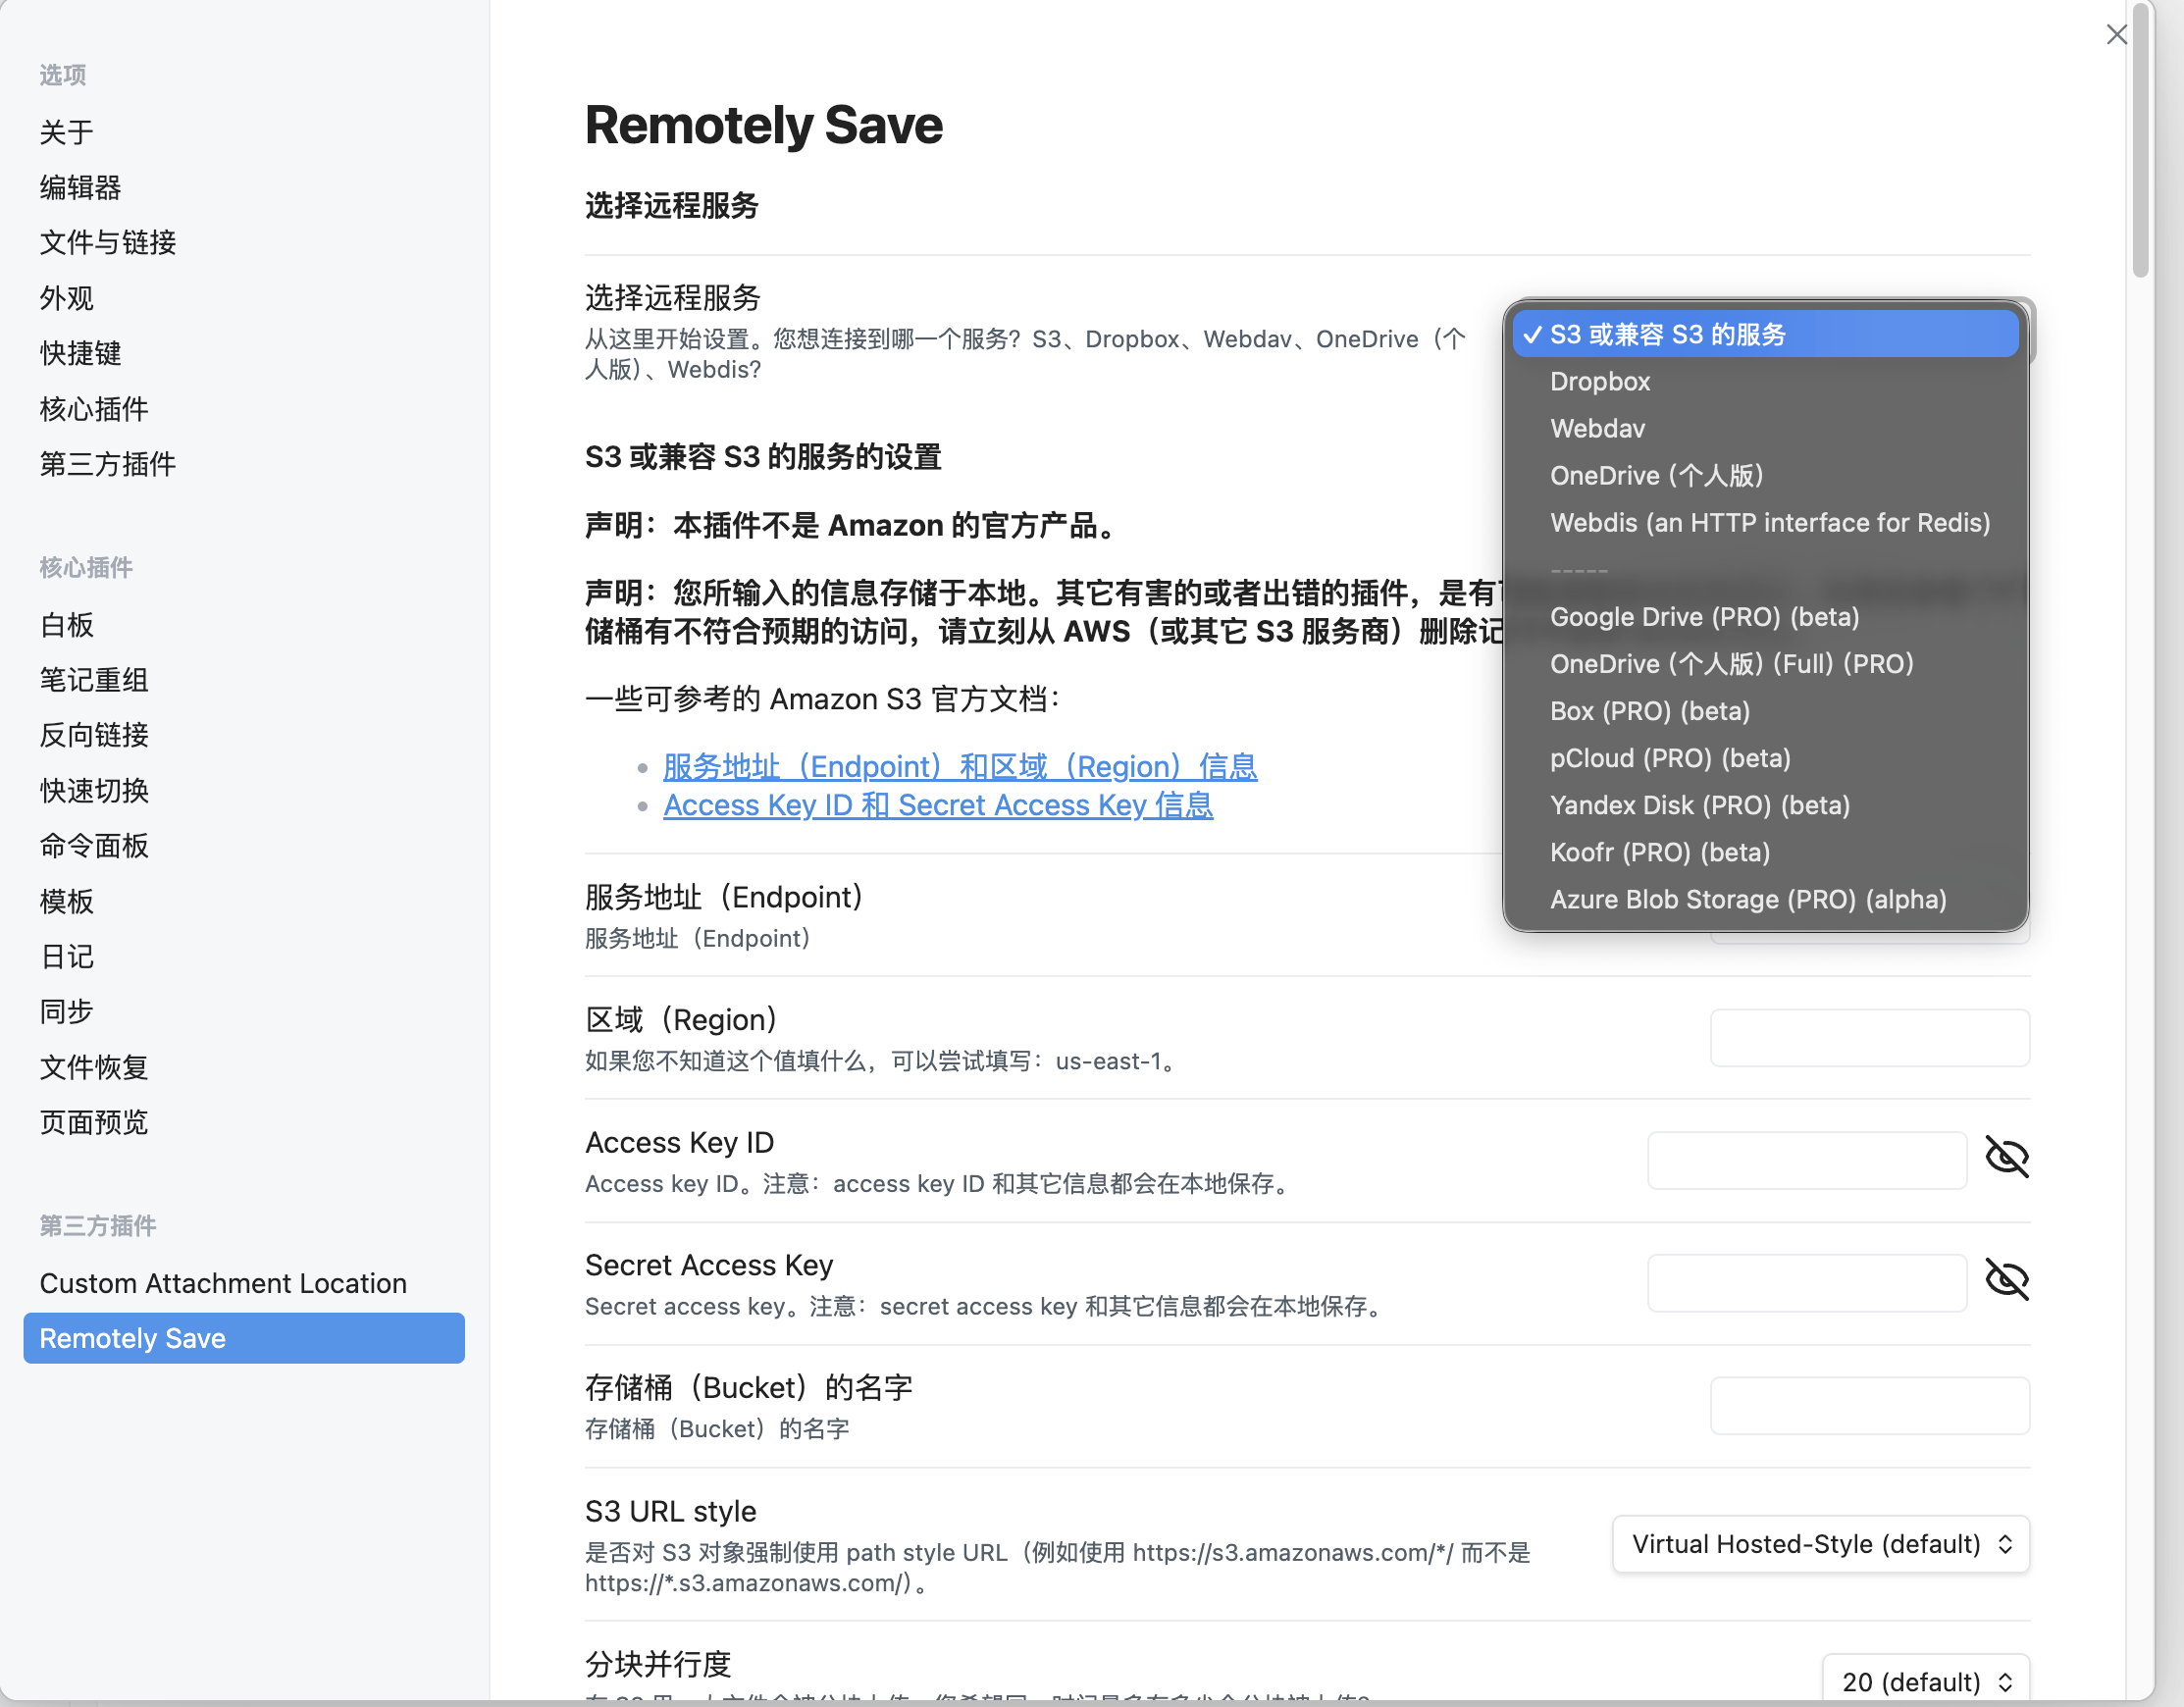2184x1707 pixels.
Task: Open 快捷键 settings section
Action: pyautogui.click(x=81, y=353)
